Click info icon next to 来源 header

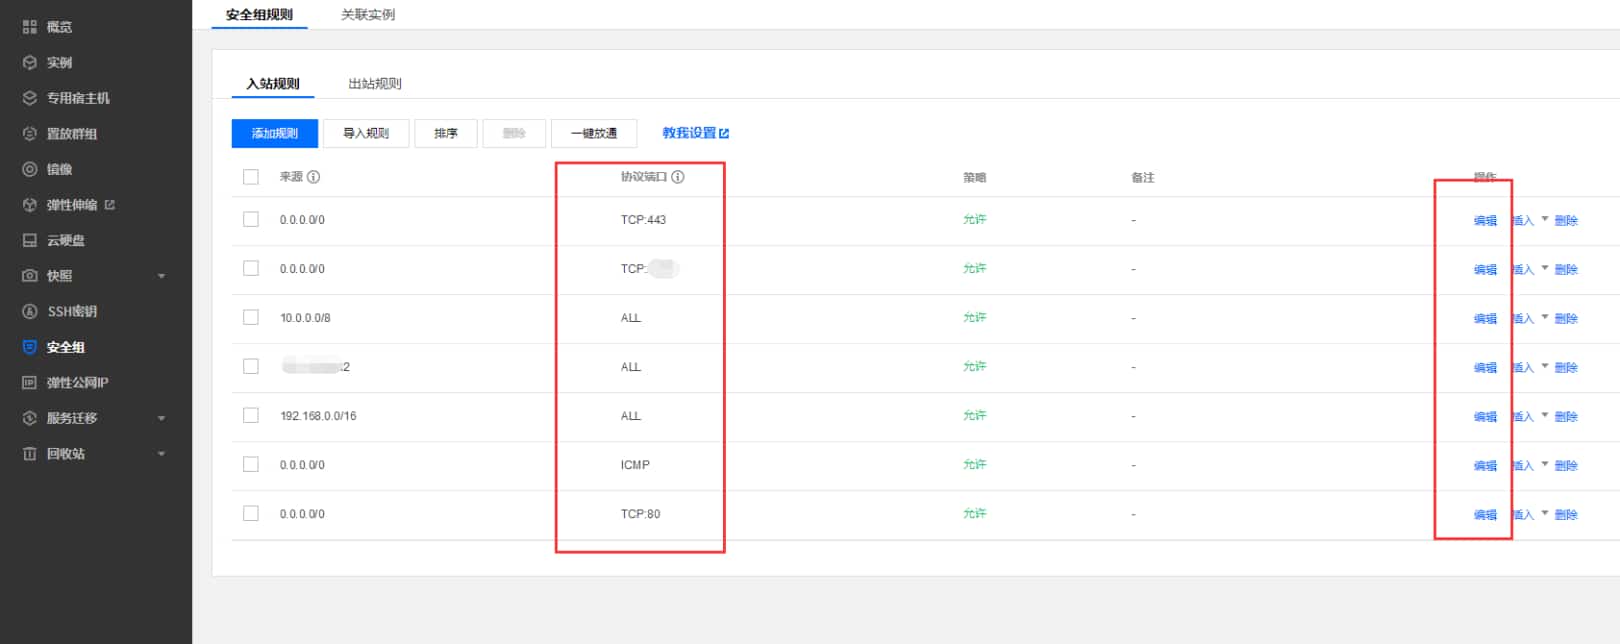[x=314, y=177]
